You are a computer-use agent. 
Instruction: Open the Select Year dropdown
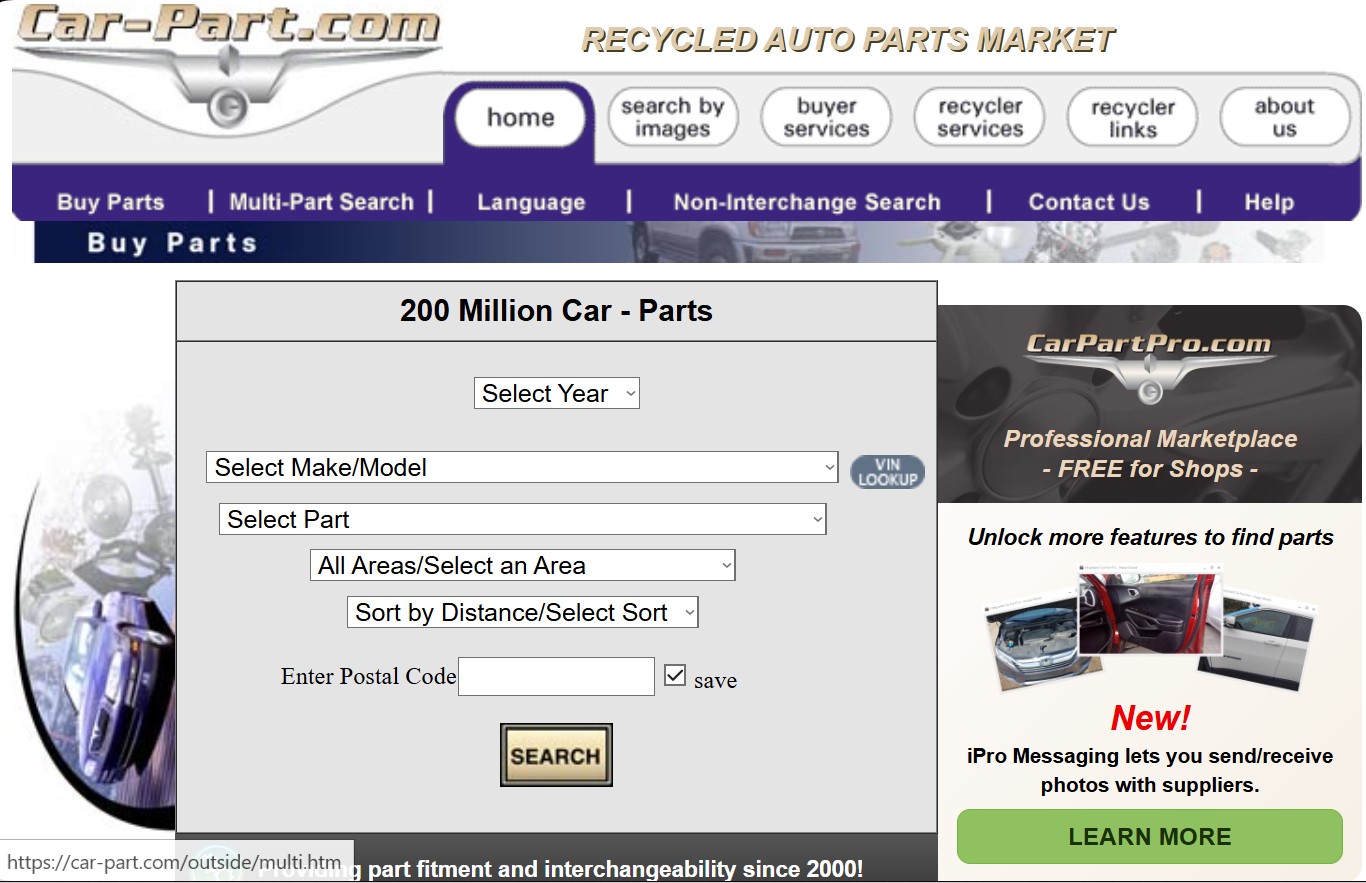556,393
